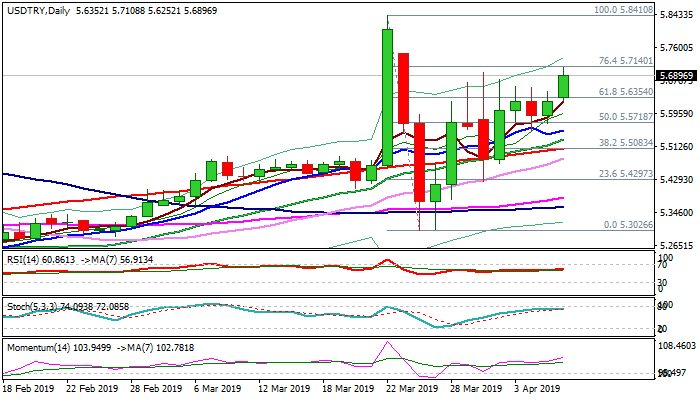700x400 pixels.
Task: Click the last green candle on the chart
Action: tap(564, 86)
